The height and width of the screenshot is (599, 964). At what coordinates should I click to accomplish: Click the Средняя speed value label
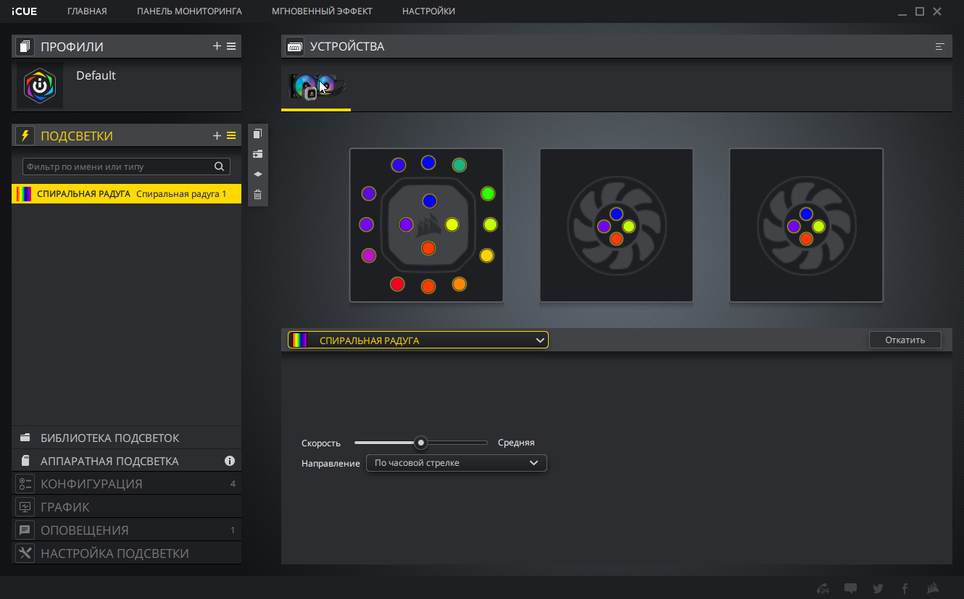pos(516,443)
